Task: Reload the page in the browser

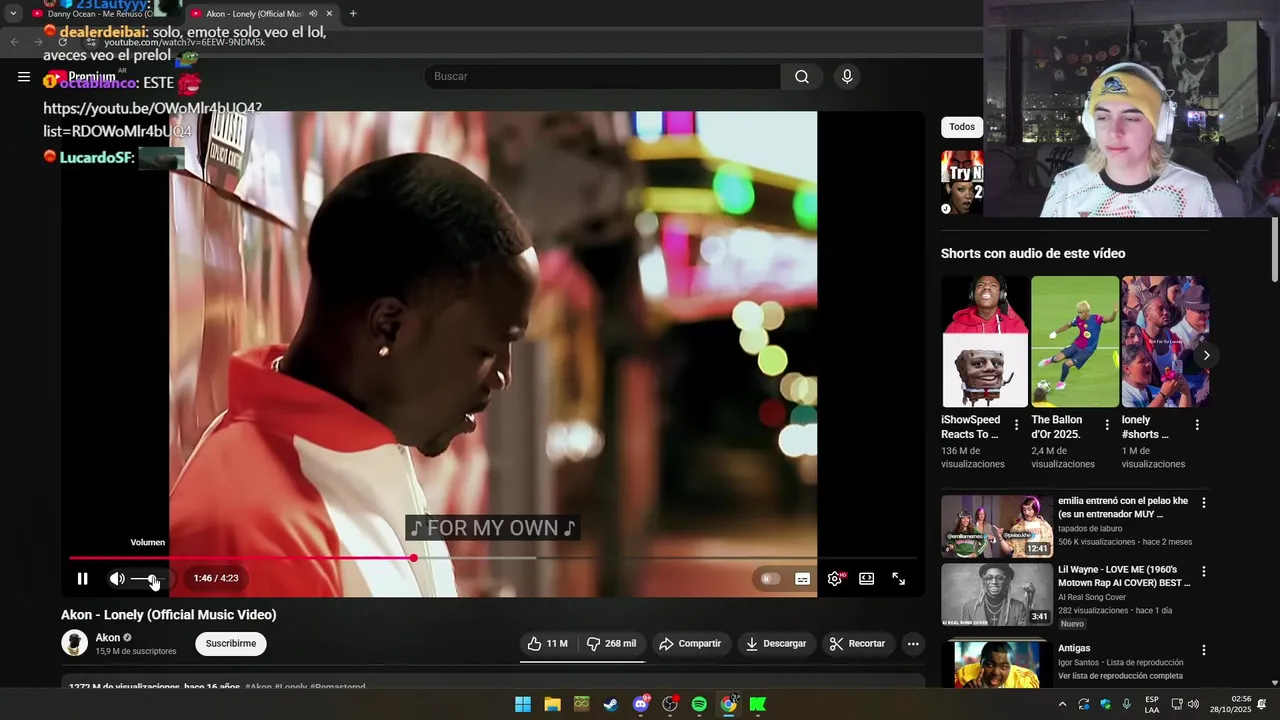Action: coord(62,42)
